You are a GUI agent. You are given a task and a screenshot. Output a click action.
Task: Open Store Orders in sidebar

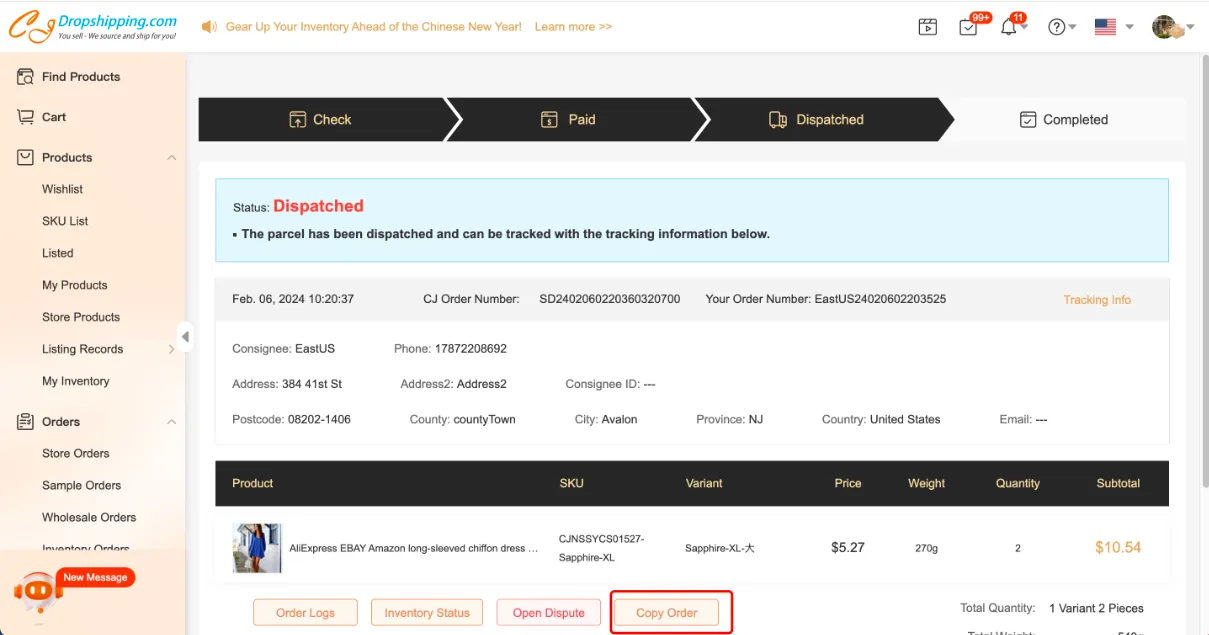point(76,453)
